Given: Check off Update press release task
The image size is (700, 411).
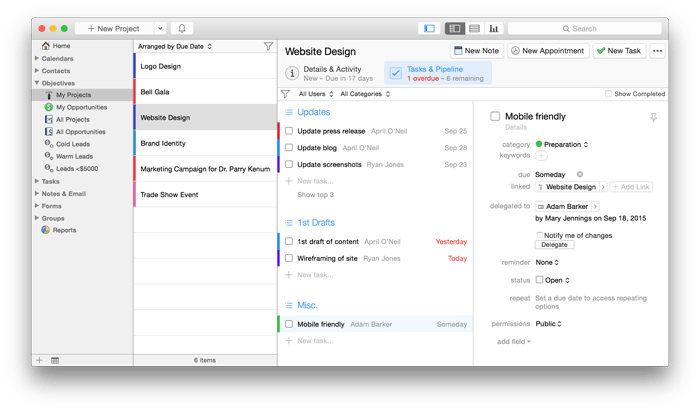Looking at the screenshot, I should [289, 131].
